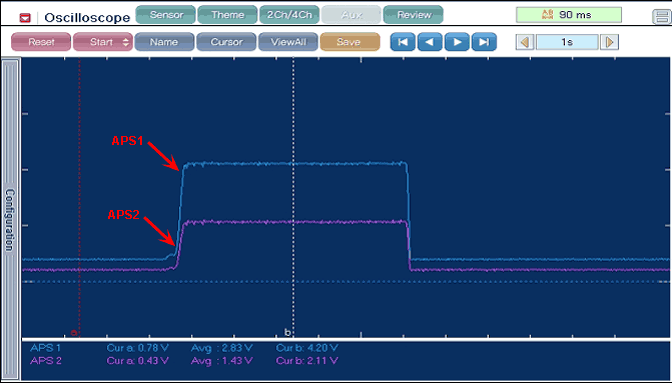
Task: Select cursor b marker on the waveform
Action: coord(288,332)
